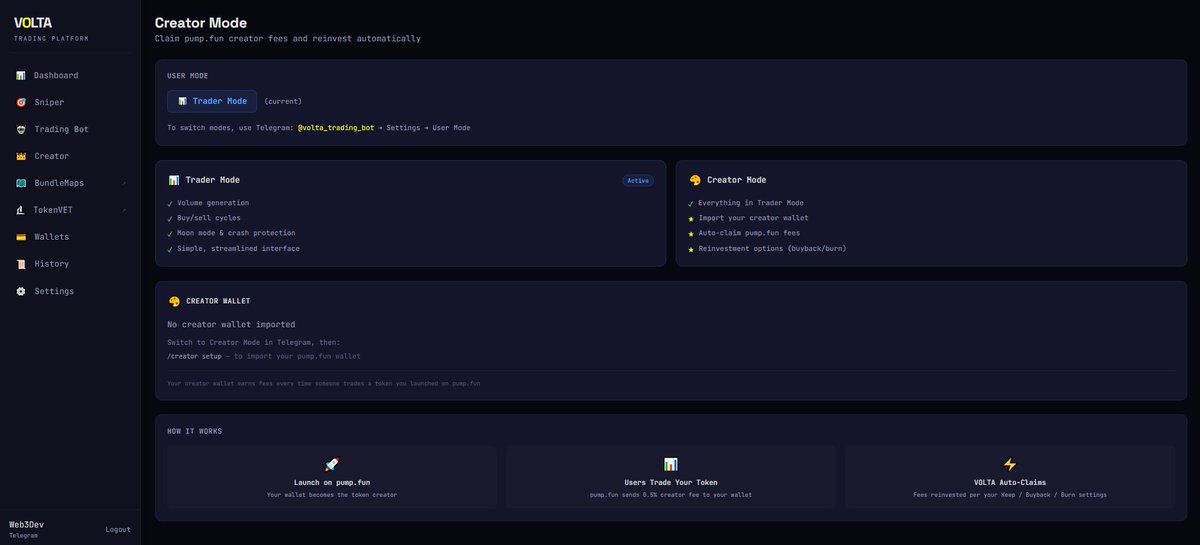Click 'VOLTA Auto-Claims' step title
This screenshot has width=1200, height=545.
[x=1010, y=482]
